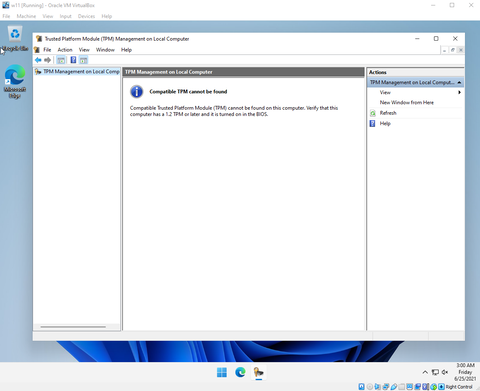Open the Windows Start button on taskbar
This screenshot has width=480, height=391.
222,372
